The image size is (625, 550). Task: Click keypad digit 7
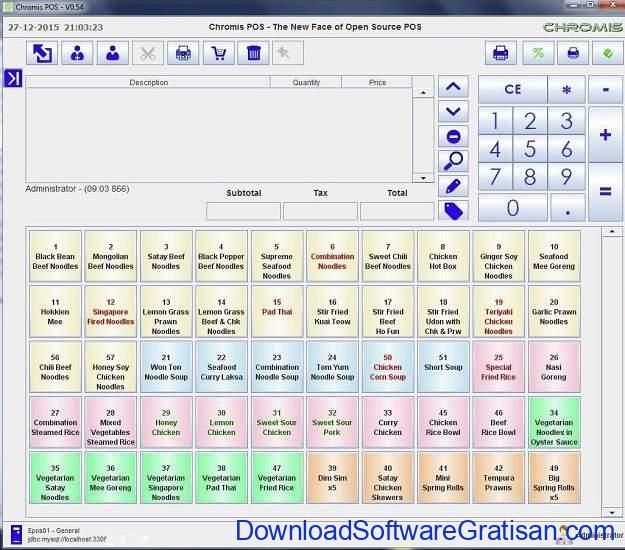click(495, 176)
